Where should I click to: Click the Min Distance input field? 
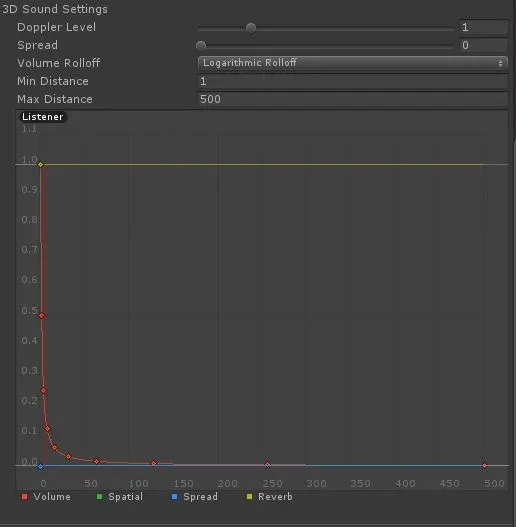[352, 81]
